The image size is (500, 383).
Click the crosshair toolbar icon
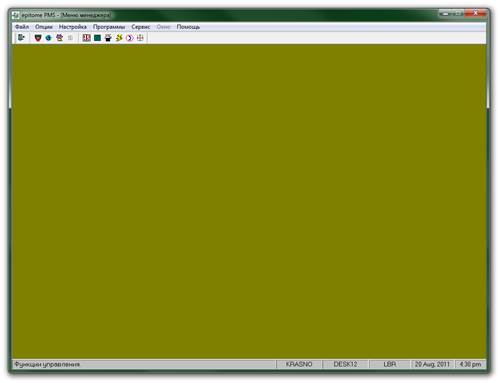140,38
